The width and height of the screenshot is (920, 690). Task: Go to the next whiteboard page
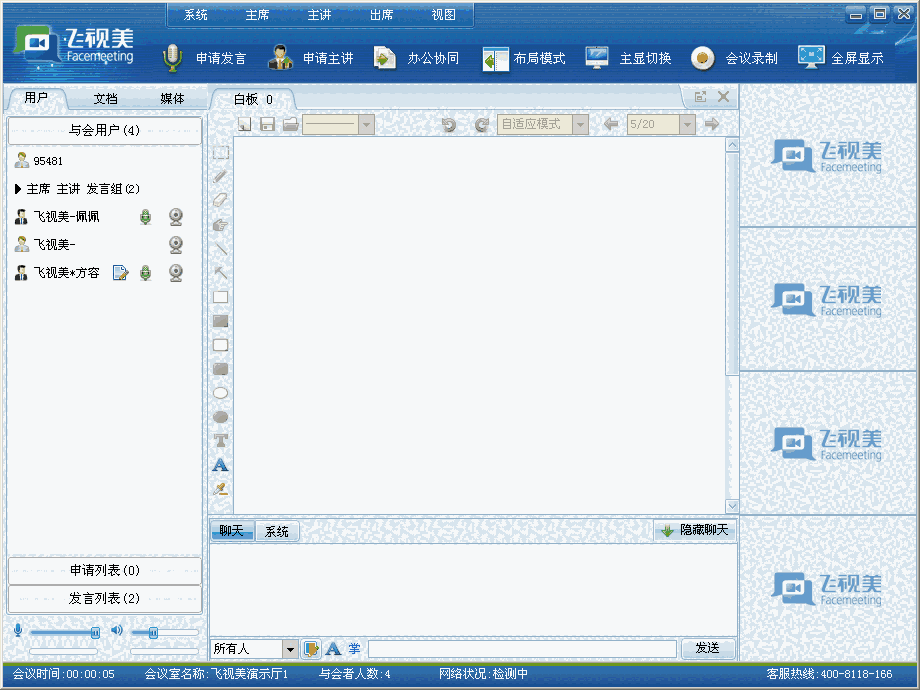point(712,124)
